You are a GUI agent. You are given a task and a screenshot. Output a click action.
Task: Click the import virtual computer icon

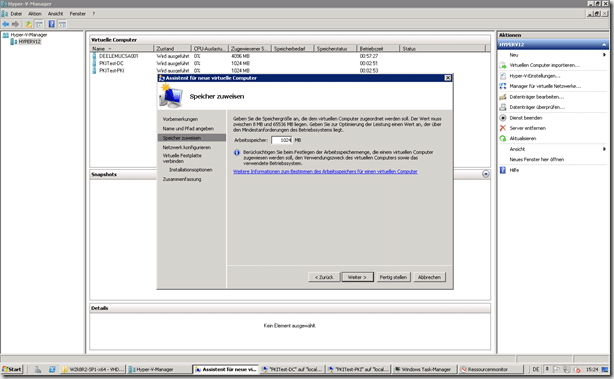[503, 65]
